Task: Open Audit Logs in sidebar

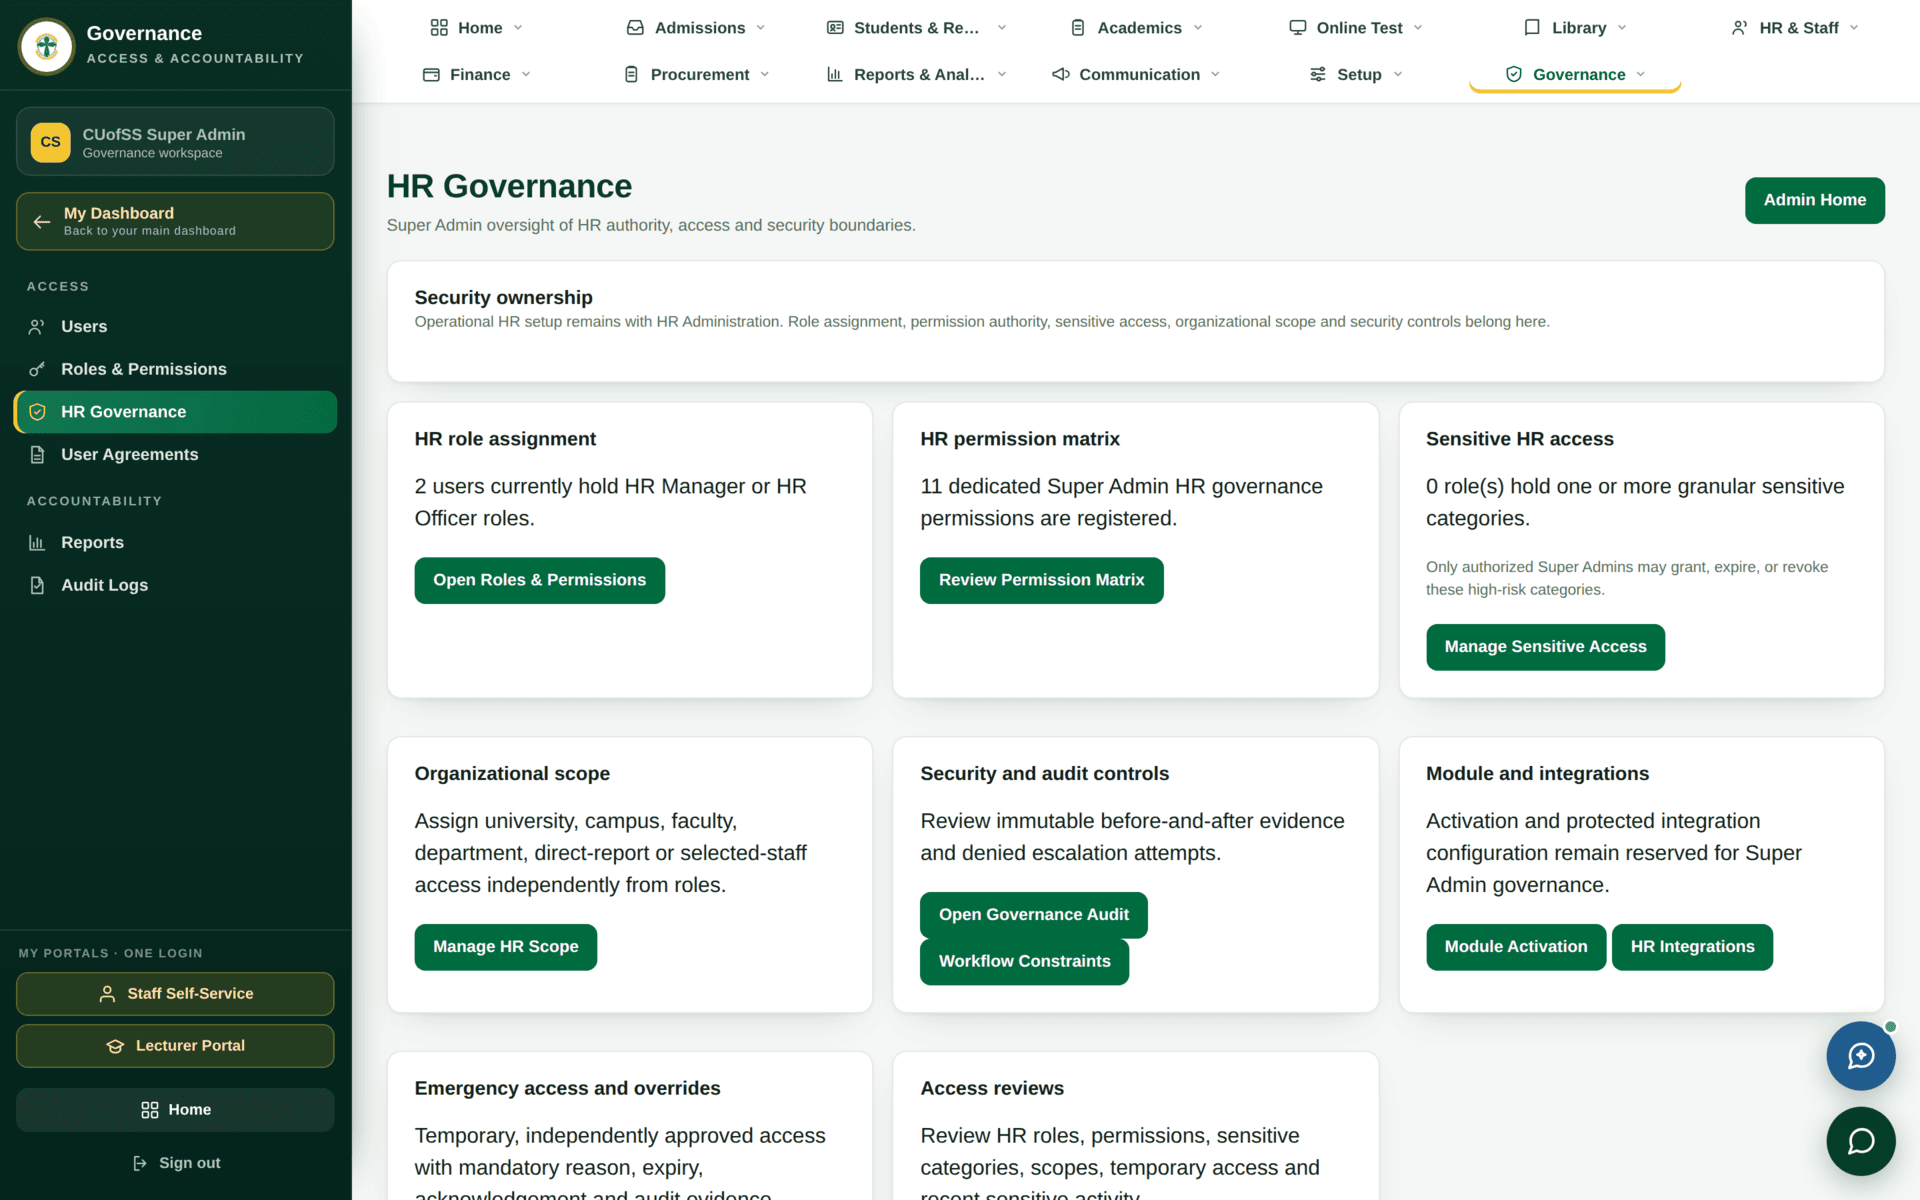Action: [175, 585]
